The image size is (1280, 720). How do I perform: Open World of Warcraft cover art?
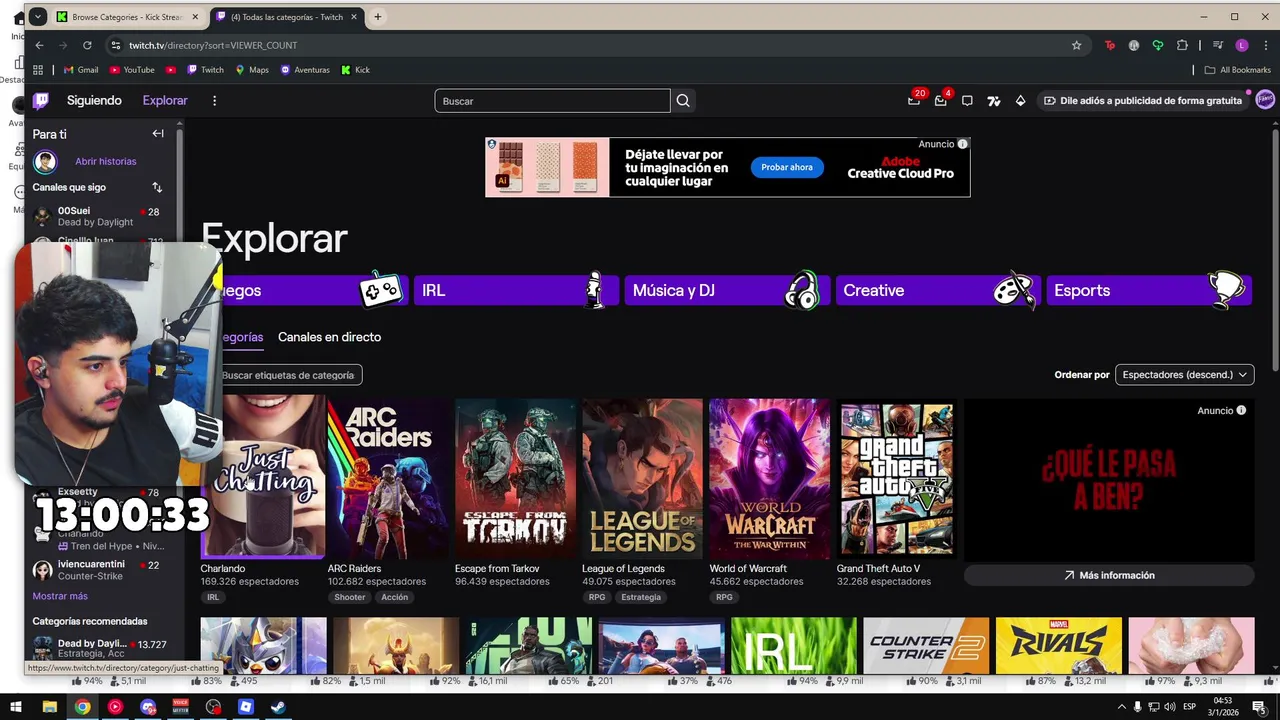coord(769,479)
